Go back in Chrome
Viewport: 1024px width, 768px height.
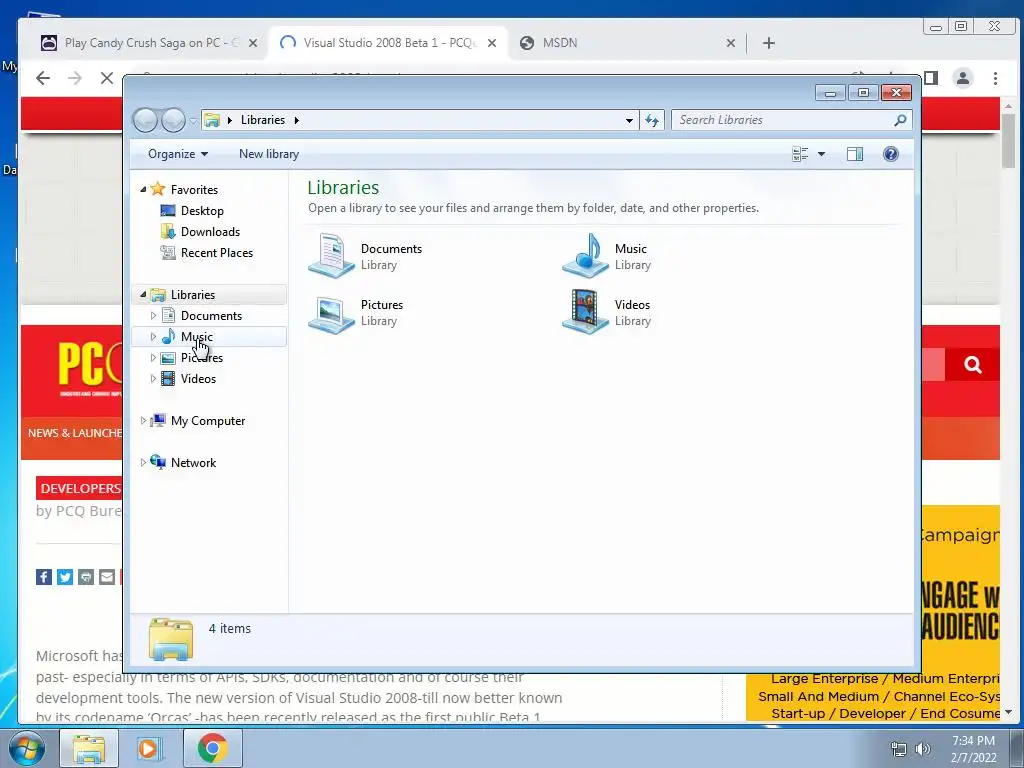[x=43, y=78]
